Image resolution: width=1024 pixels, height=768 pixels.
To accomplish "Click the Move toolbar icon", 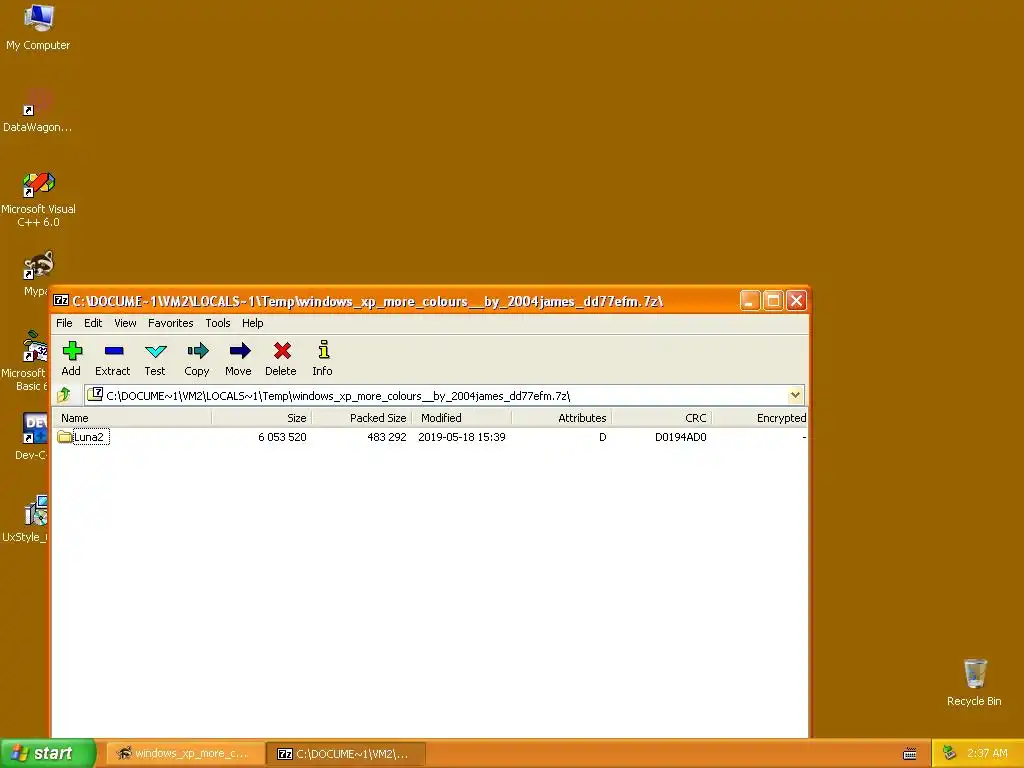I will (239, 351).
